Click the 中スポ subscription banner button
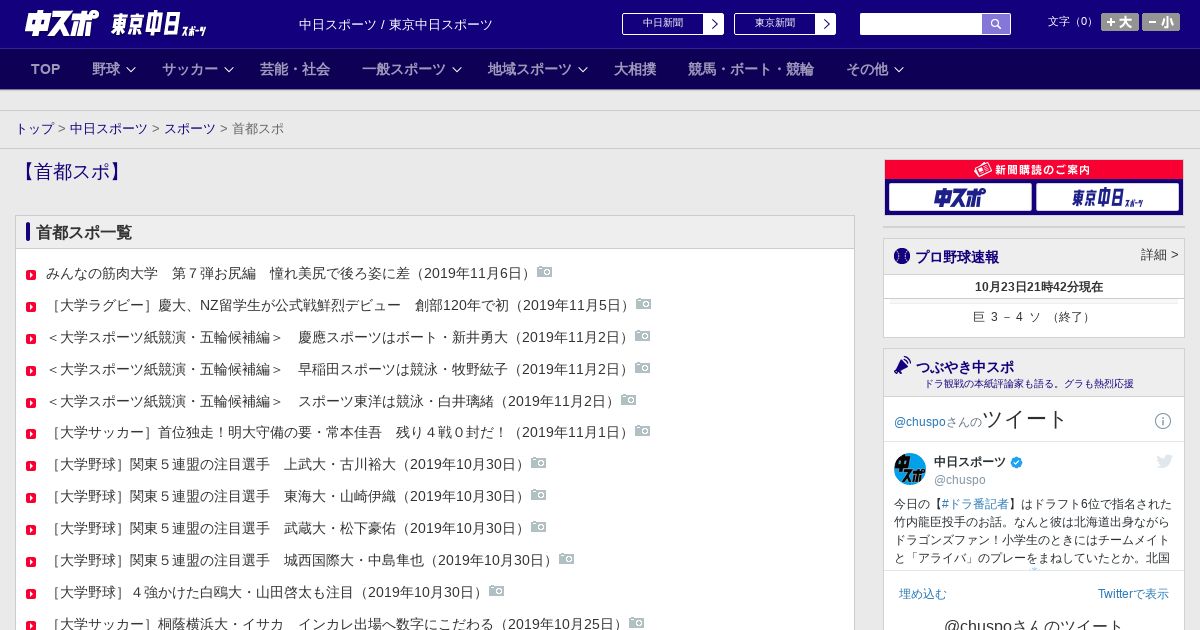This screenshot has width=1200, height=630. pos(960,197)
